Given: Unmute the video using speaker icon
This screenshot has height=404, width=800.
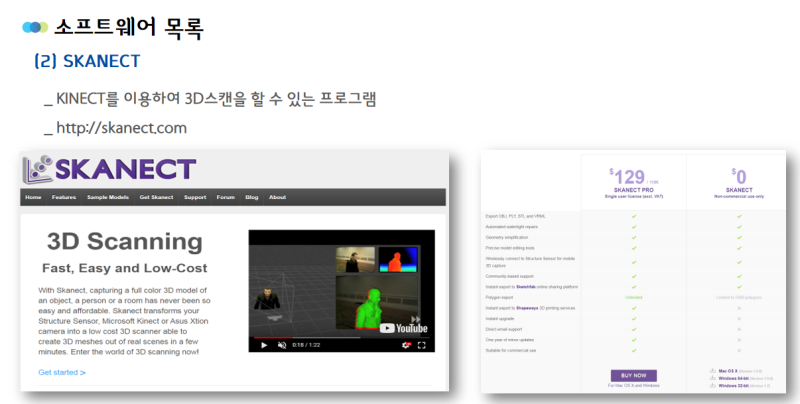Looking at the screenshot, I should [x=282, y=345].
